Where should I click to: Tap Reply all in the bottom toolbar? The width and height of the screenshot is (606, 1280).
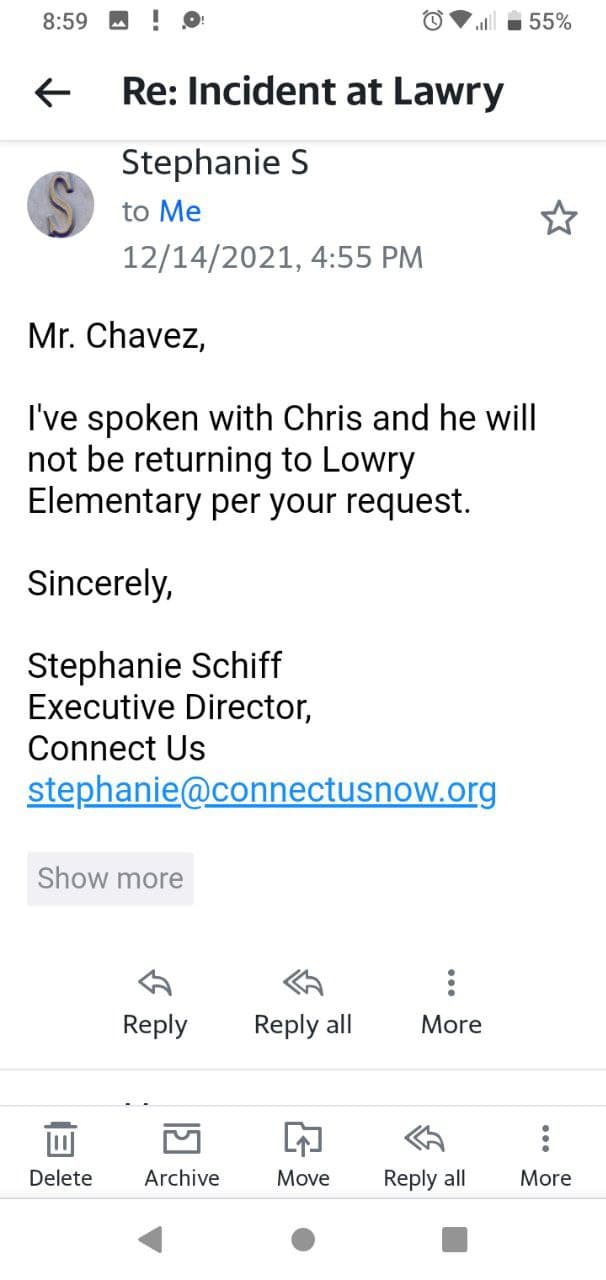[x=424, y=1139]
